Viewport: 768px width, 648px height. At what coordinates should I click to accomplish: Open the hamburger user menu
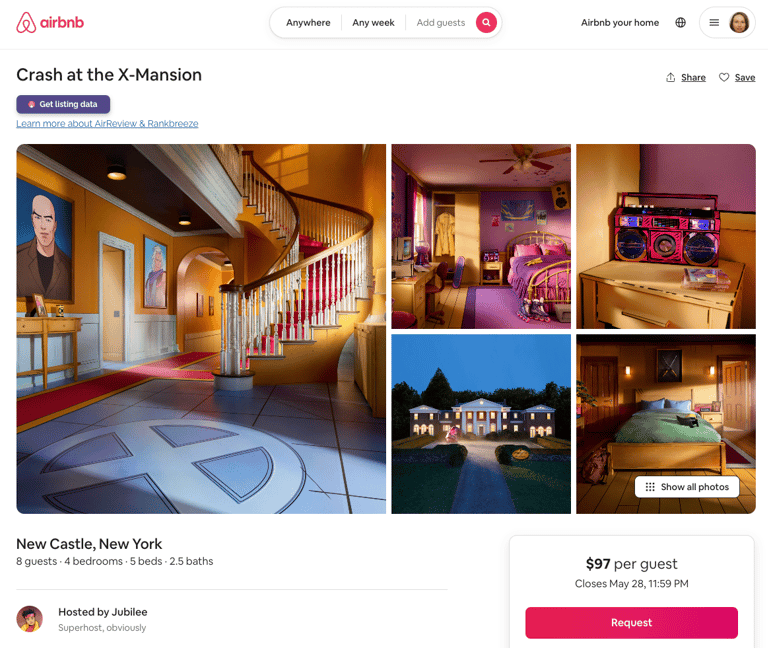click(x=714, y=23)
